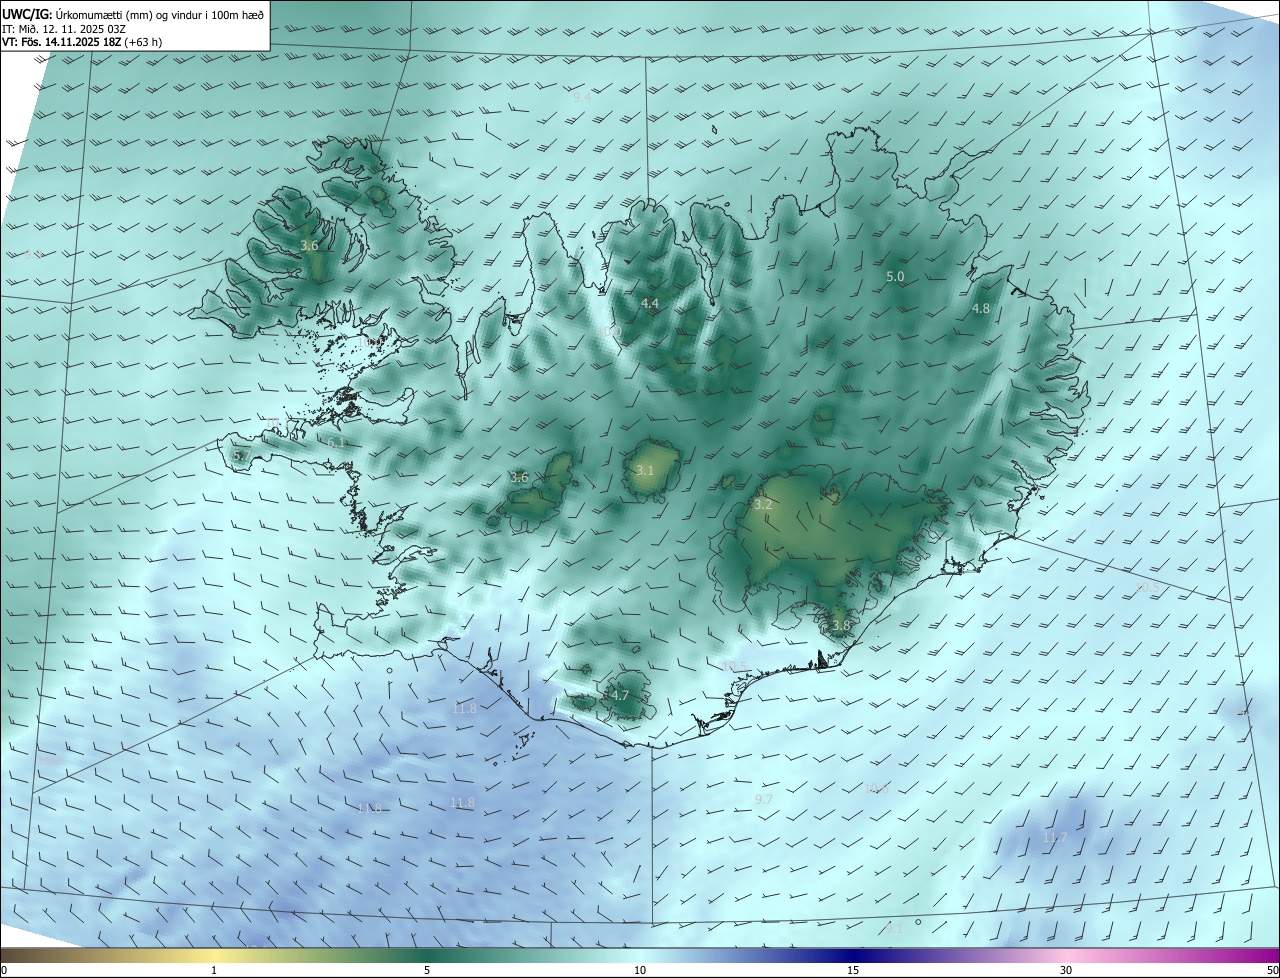Pick the dark navy color at scale value 15
Viewport: 1280px width, 978px height.
(853, 955)
